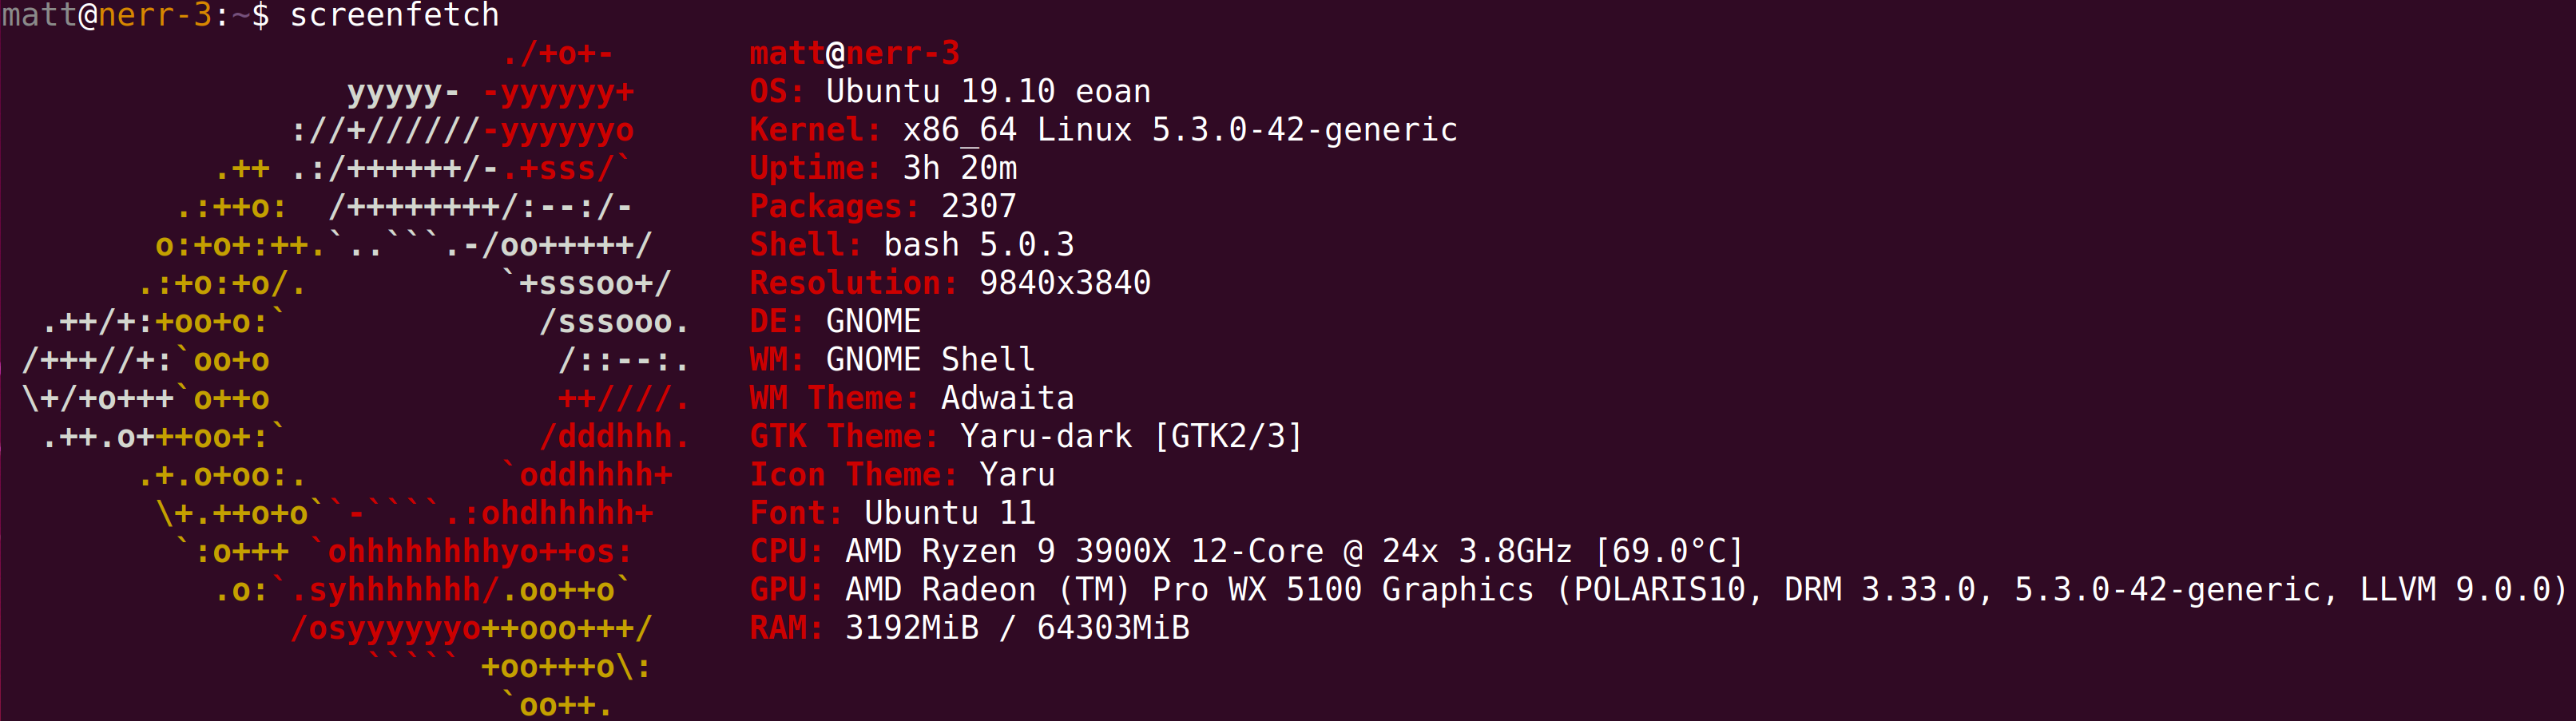
Task: Click the Uptime value 3h 20m
Action: click(959, 168)
